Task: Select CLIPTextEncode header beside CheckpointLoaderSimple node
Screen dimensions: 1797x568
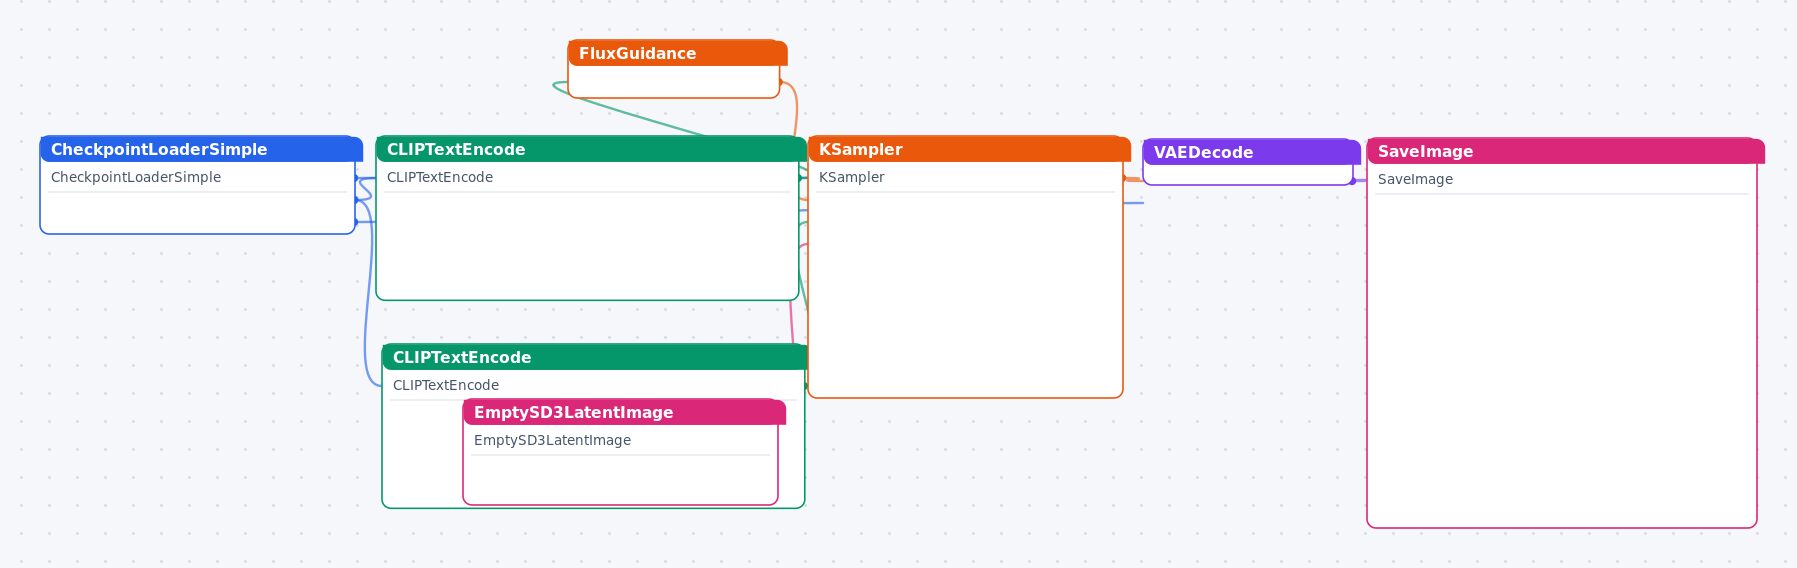Action: 591,149
